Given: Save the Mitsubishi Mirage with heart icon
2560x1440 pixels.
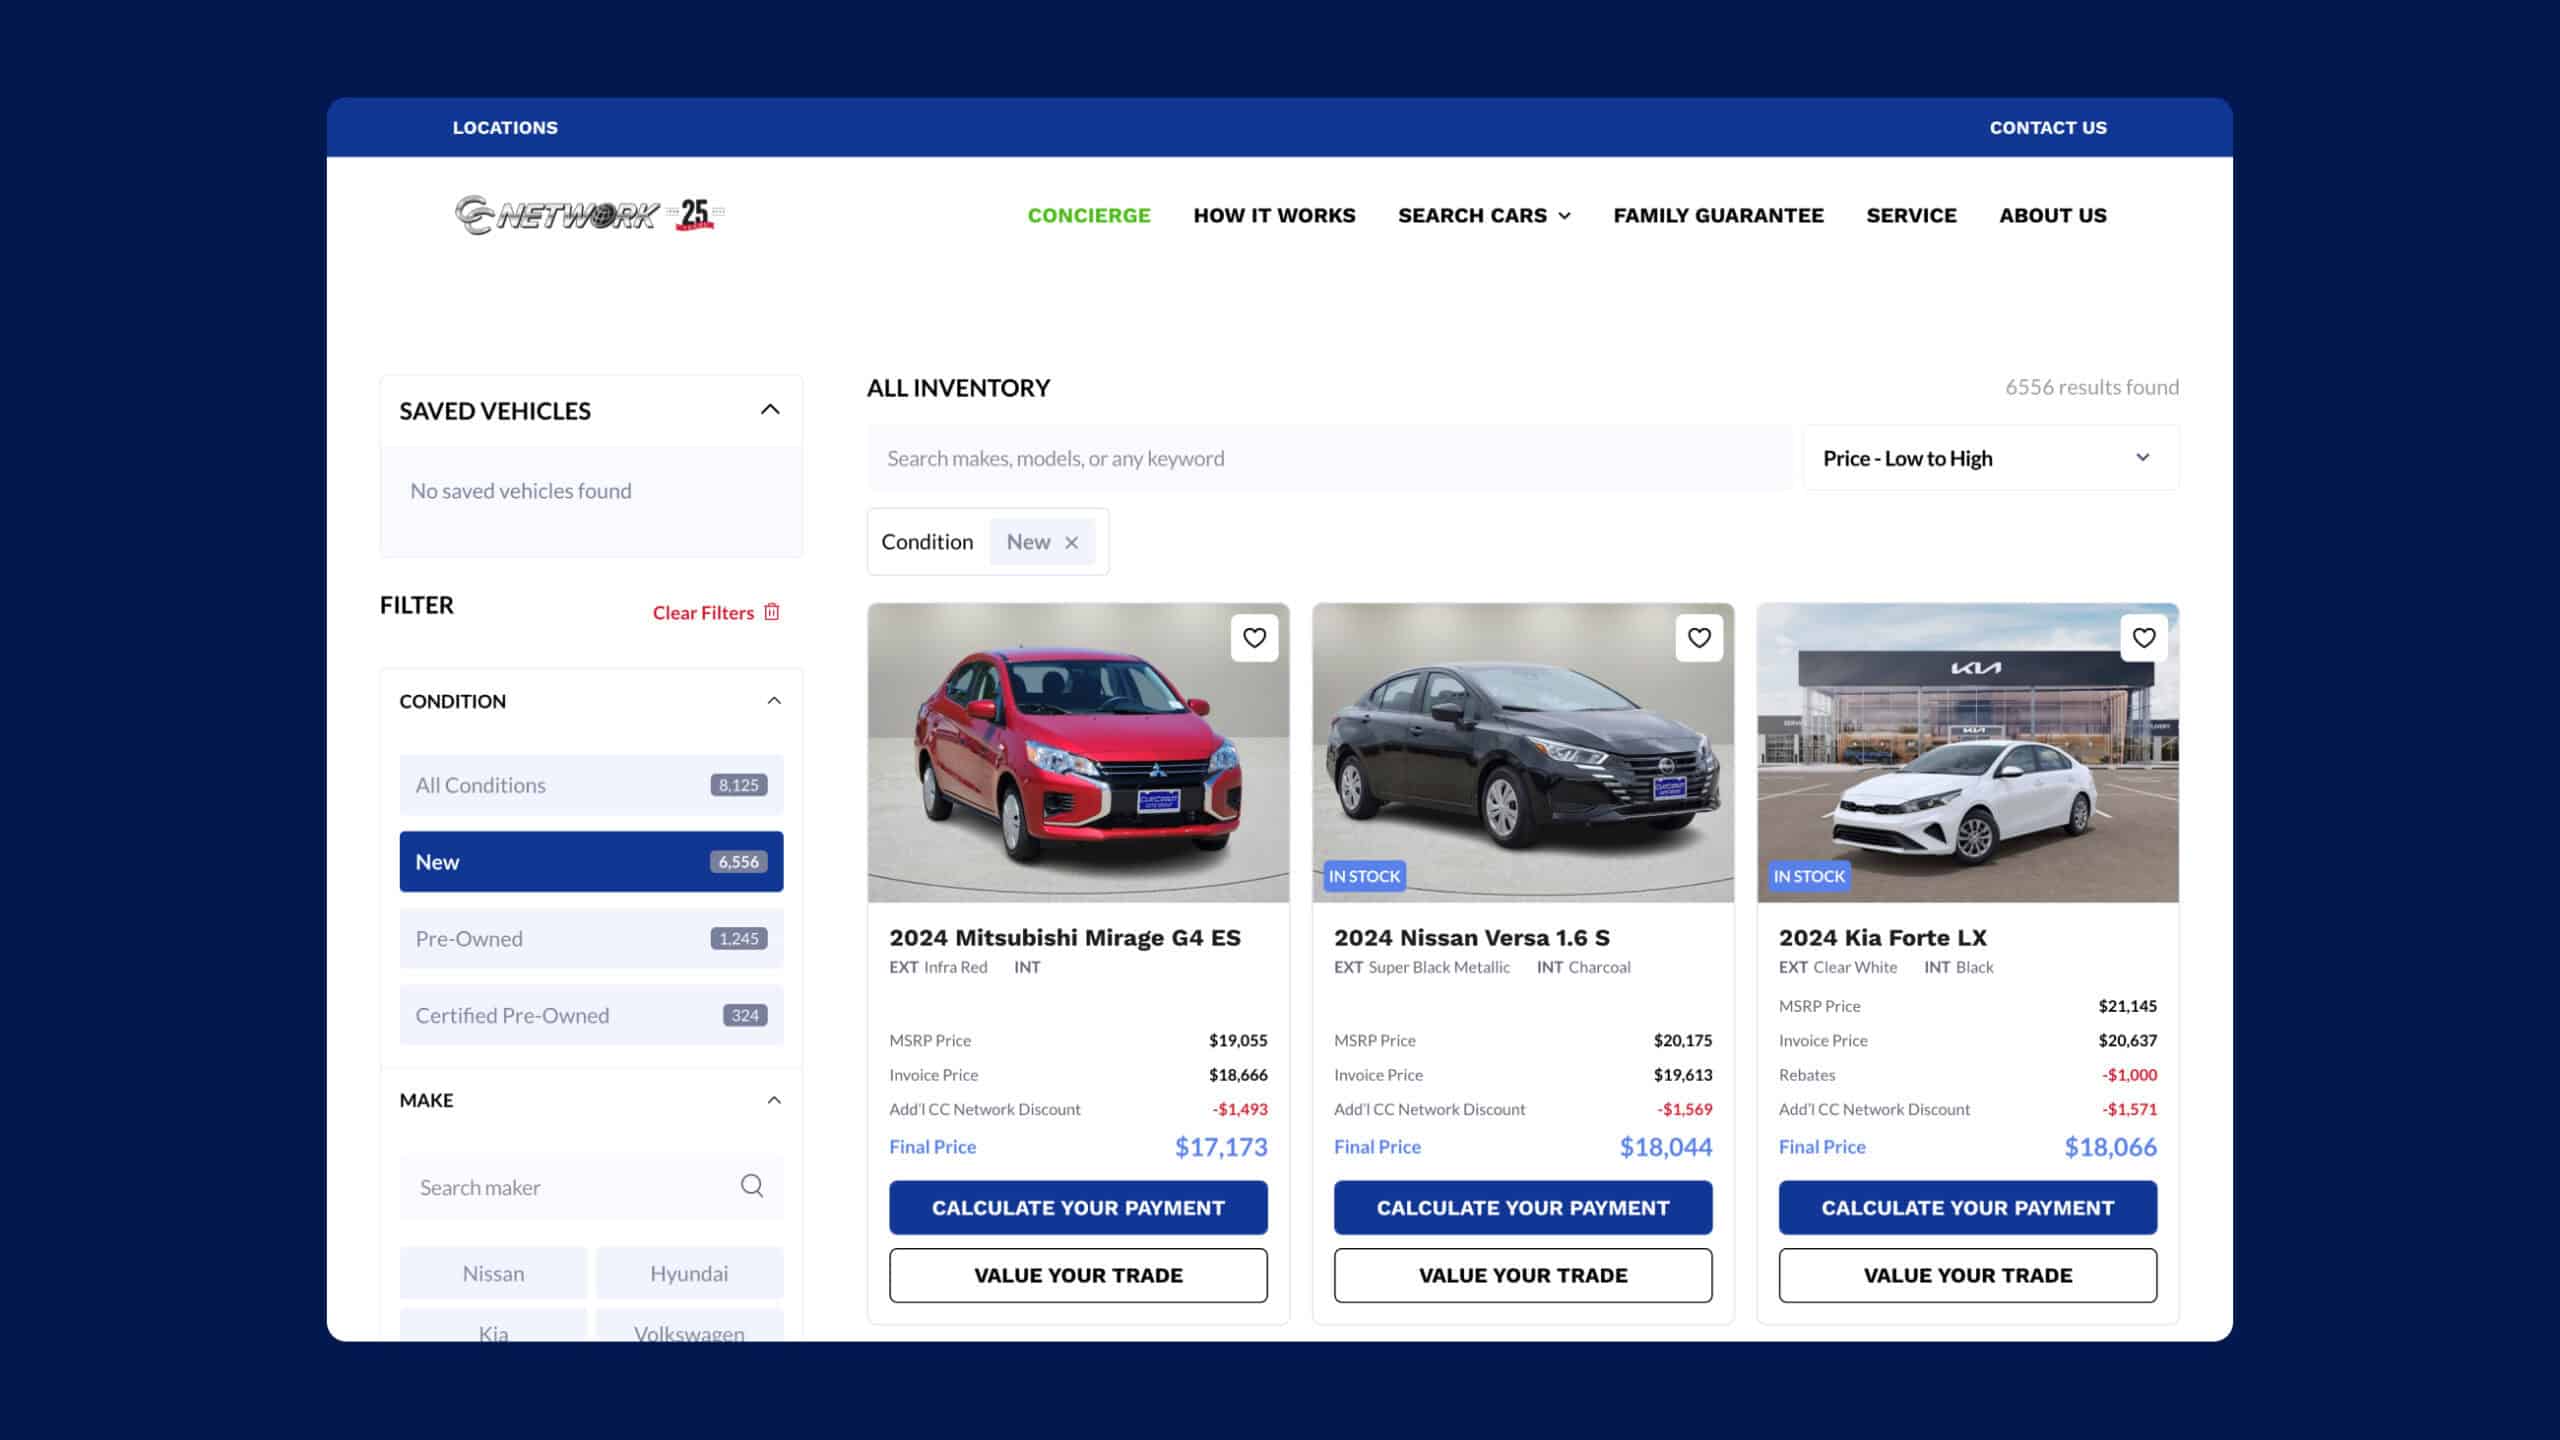Looking at the screenshot, I should [x=1254, y=638].
